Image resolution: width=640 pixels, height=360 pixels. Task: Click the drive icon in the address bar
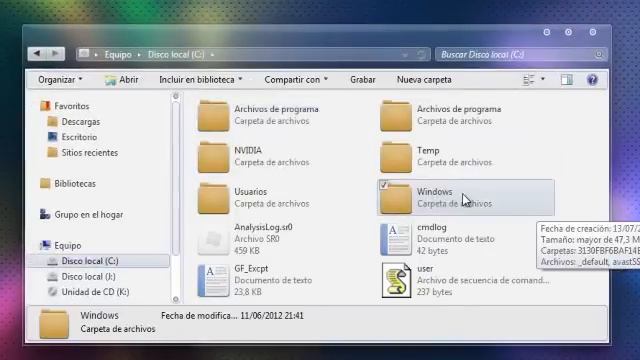84,54
